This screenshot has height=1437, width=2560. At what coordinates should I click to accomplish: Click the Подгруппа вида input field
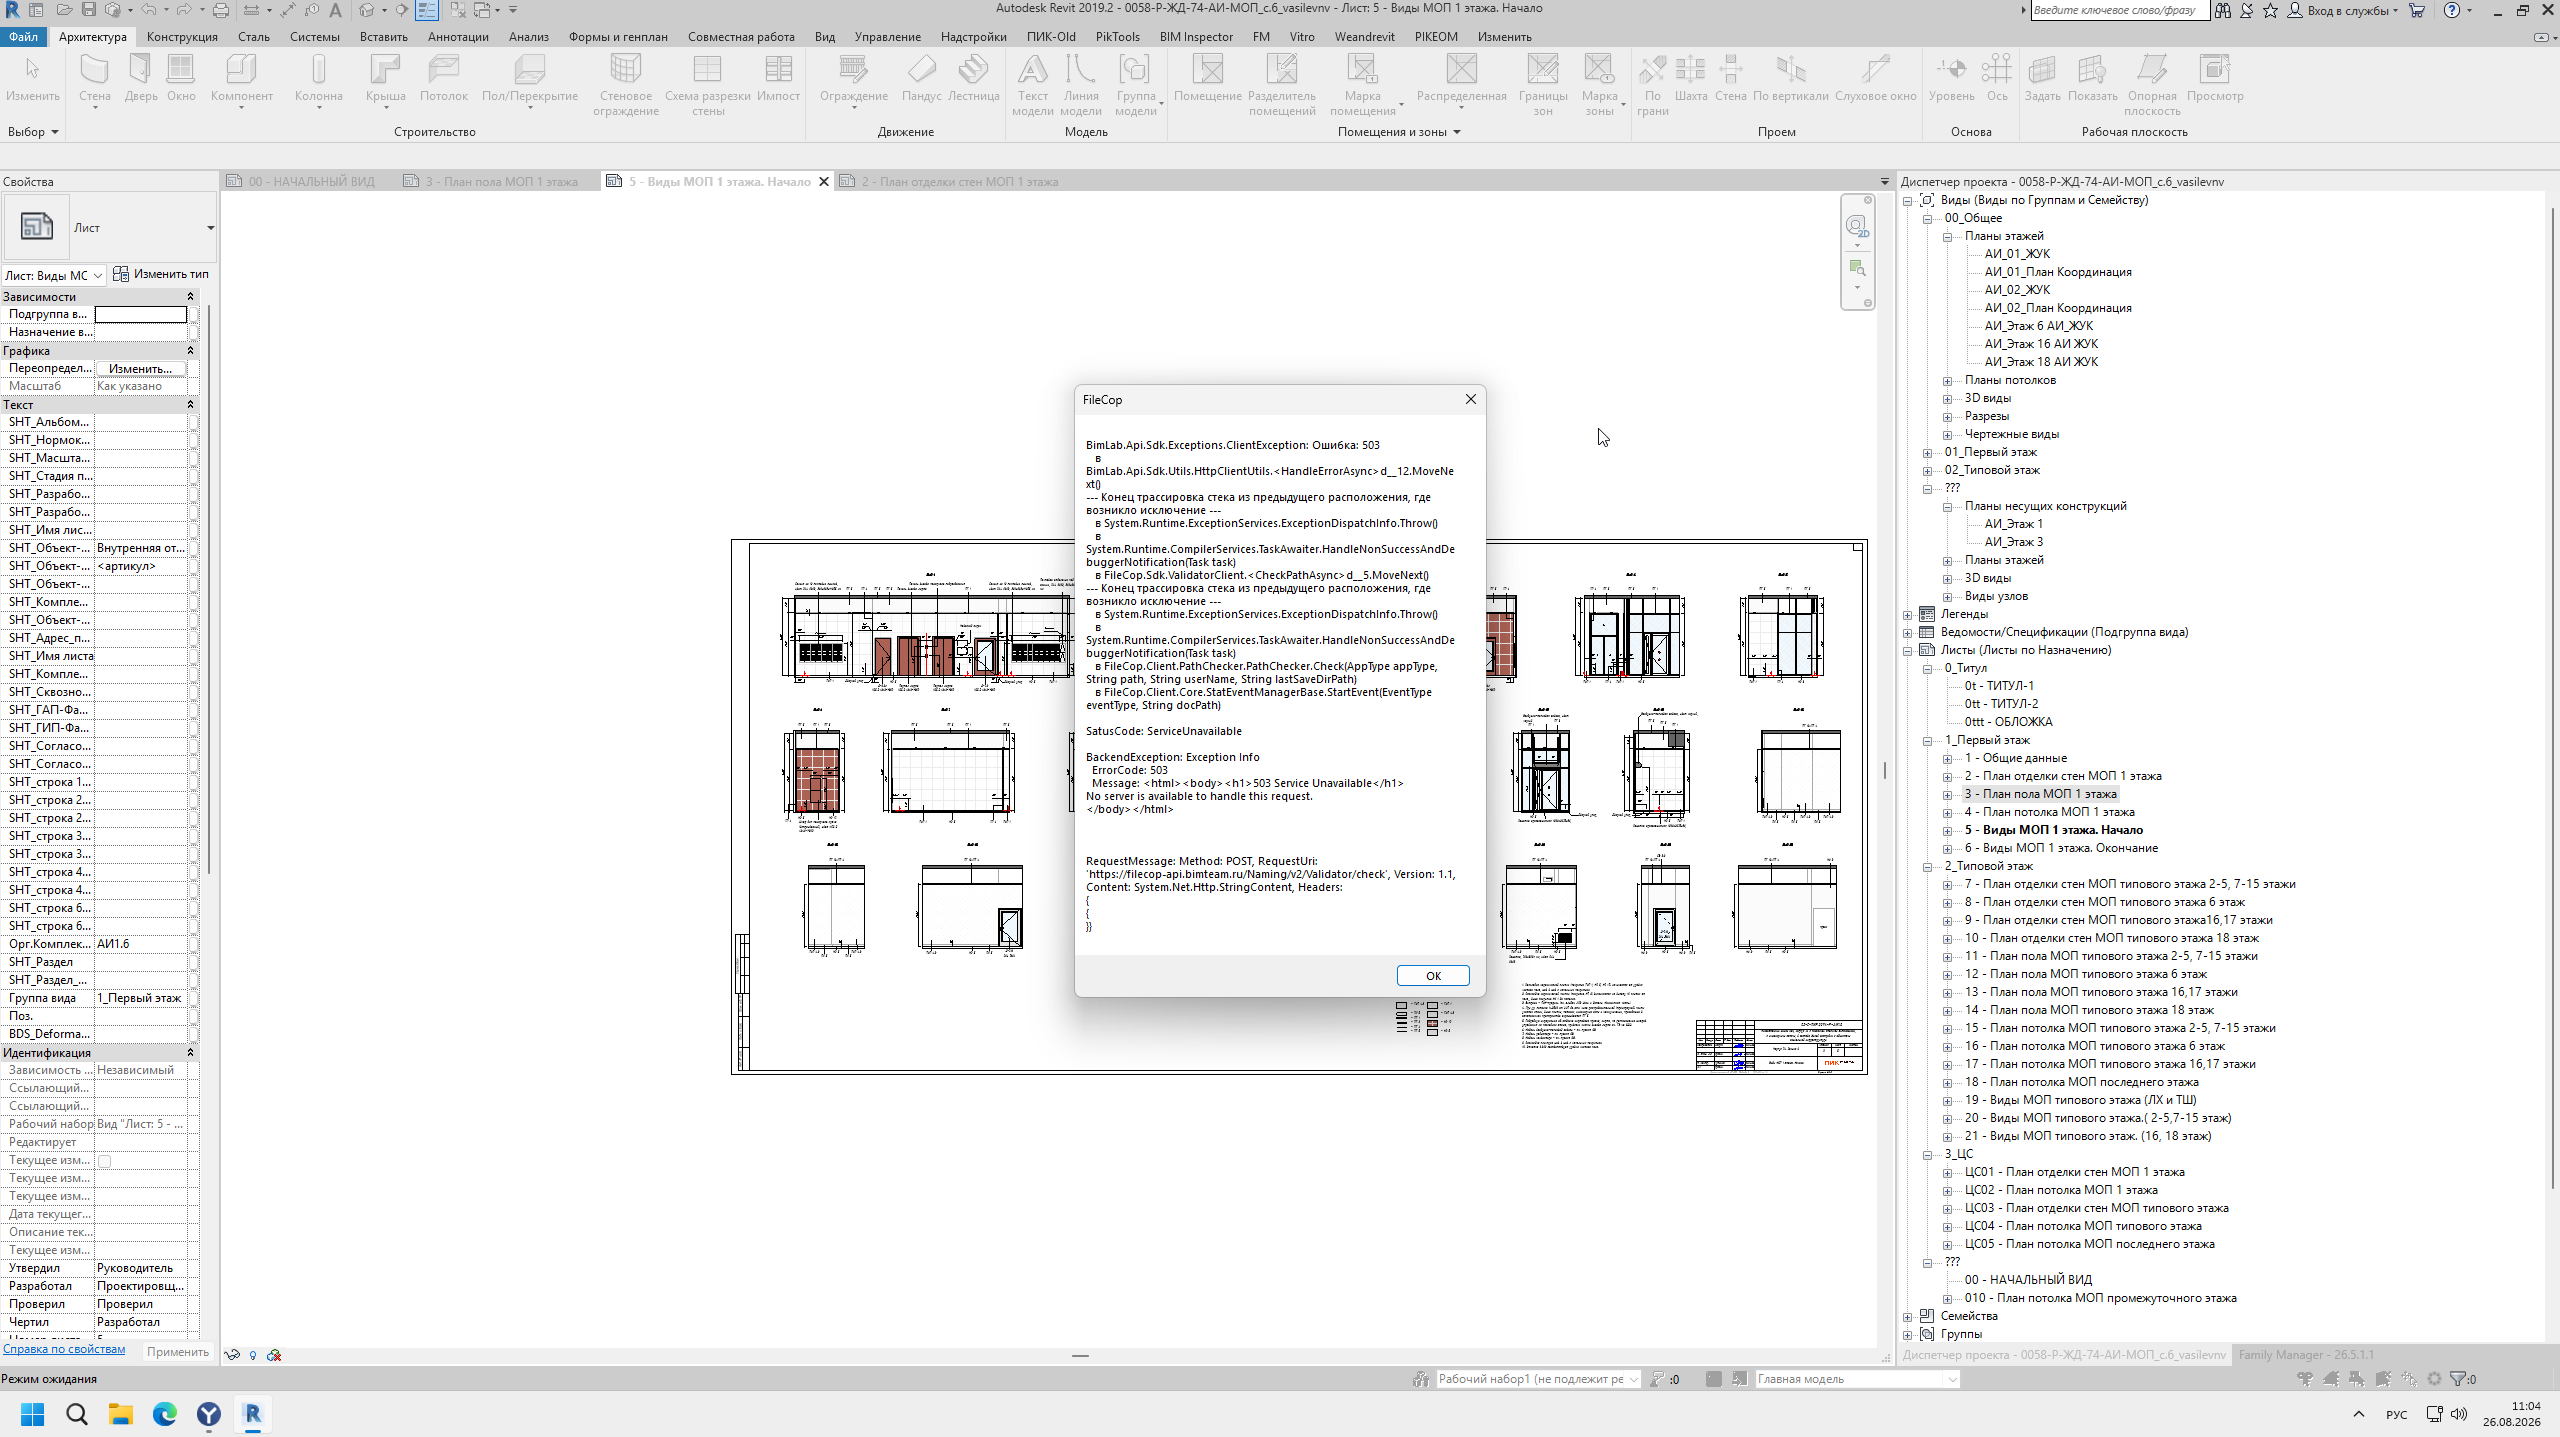[x=140, y=314]
